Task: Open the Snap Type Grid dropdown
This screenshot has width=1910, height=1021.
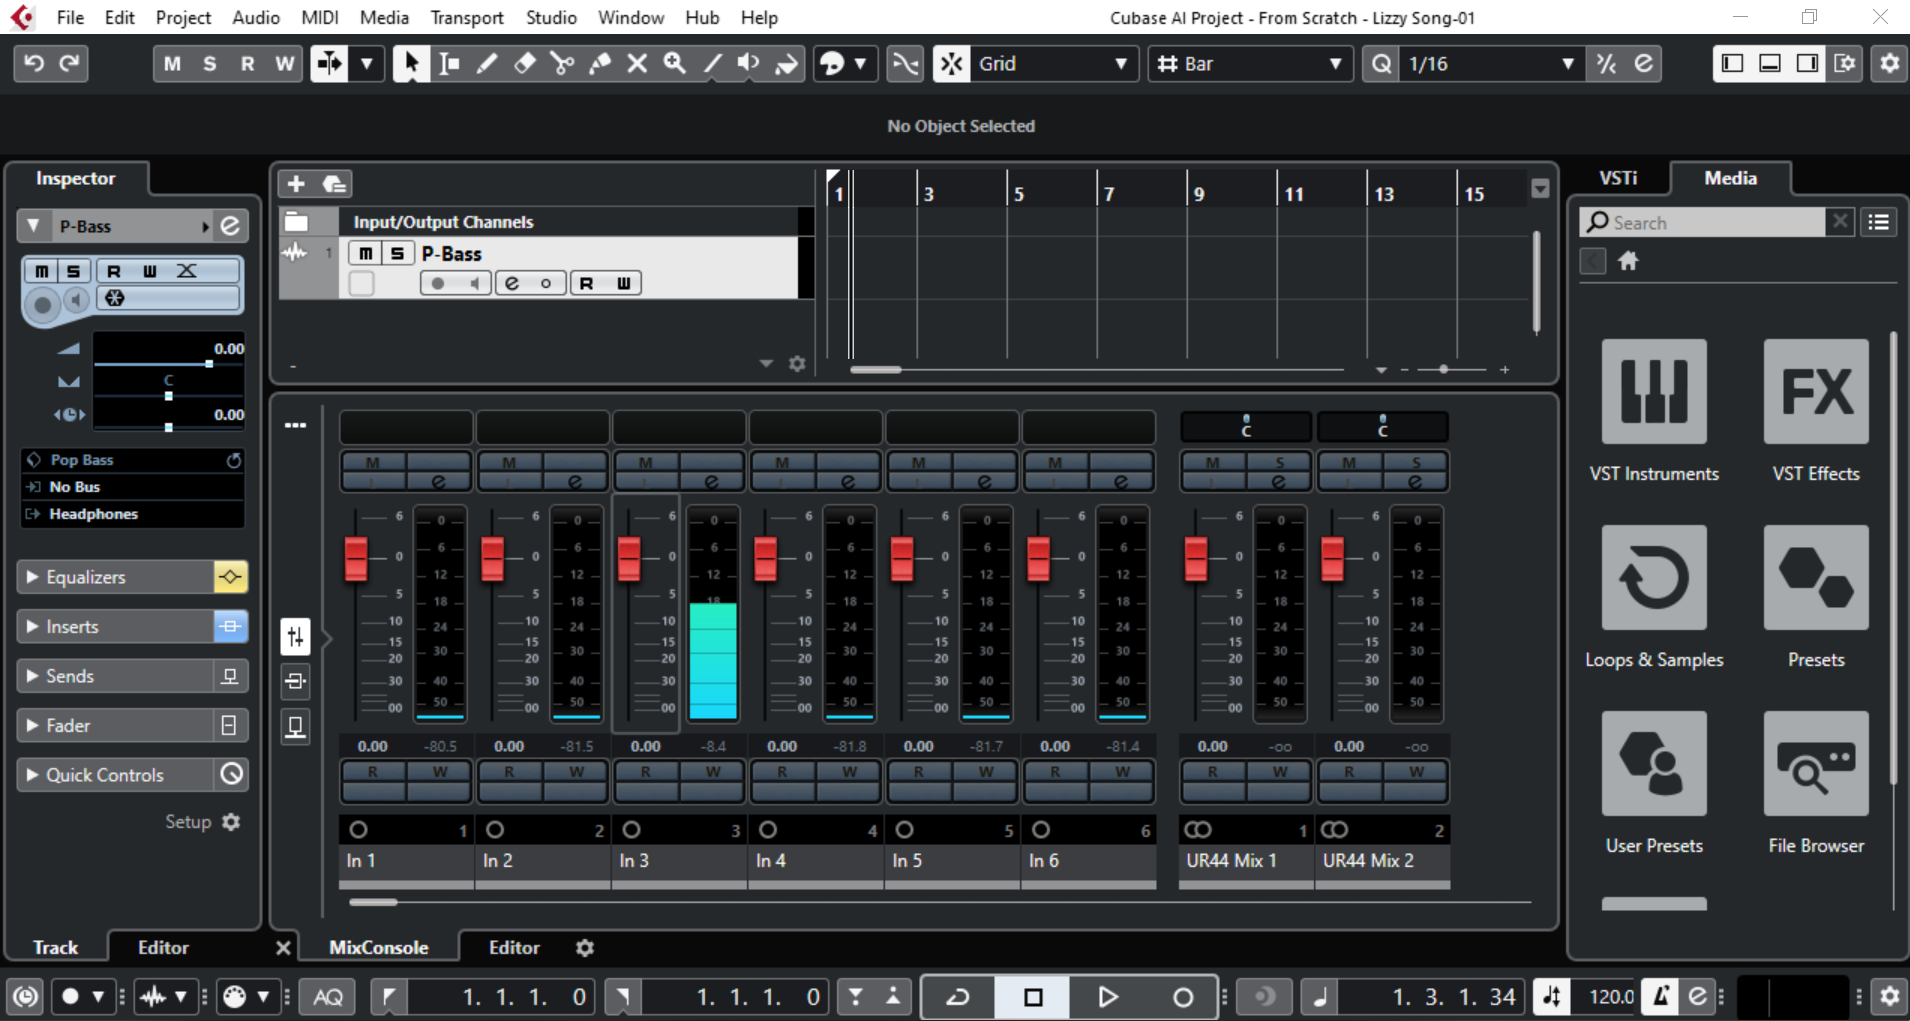Action: [x=1053, y=64]
